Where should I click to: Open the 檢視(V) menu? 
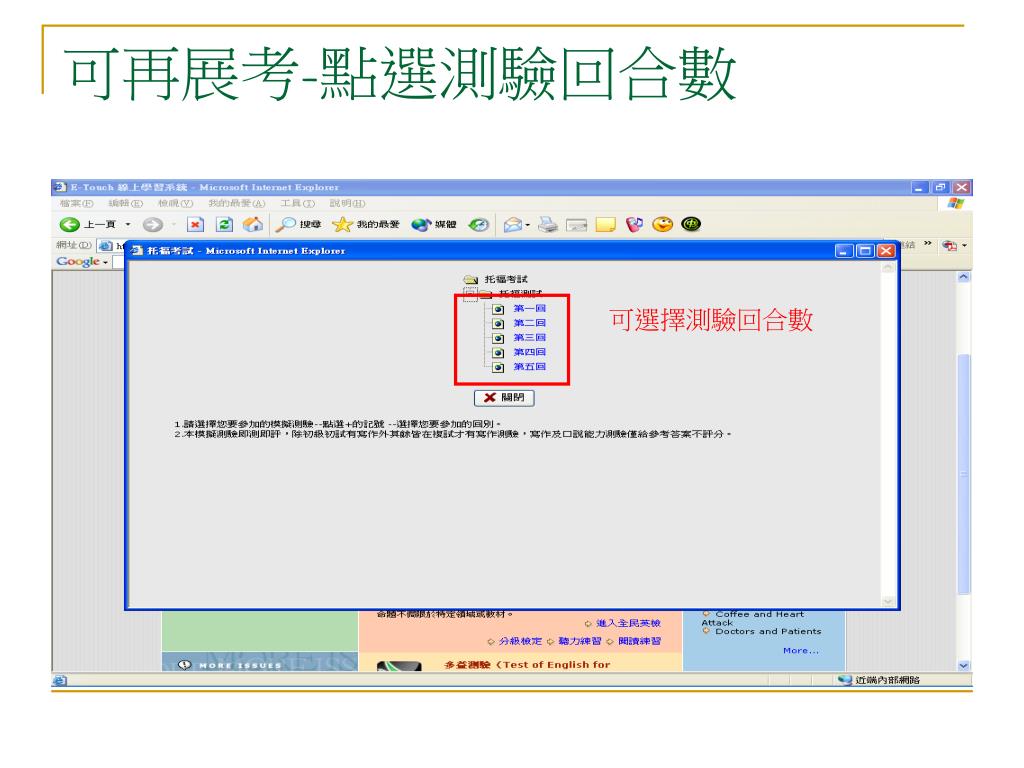(x=175, y=204)
